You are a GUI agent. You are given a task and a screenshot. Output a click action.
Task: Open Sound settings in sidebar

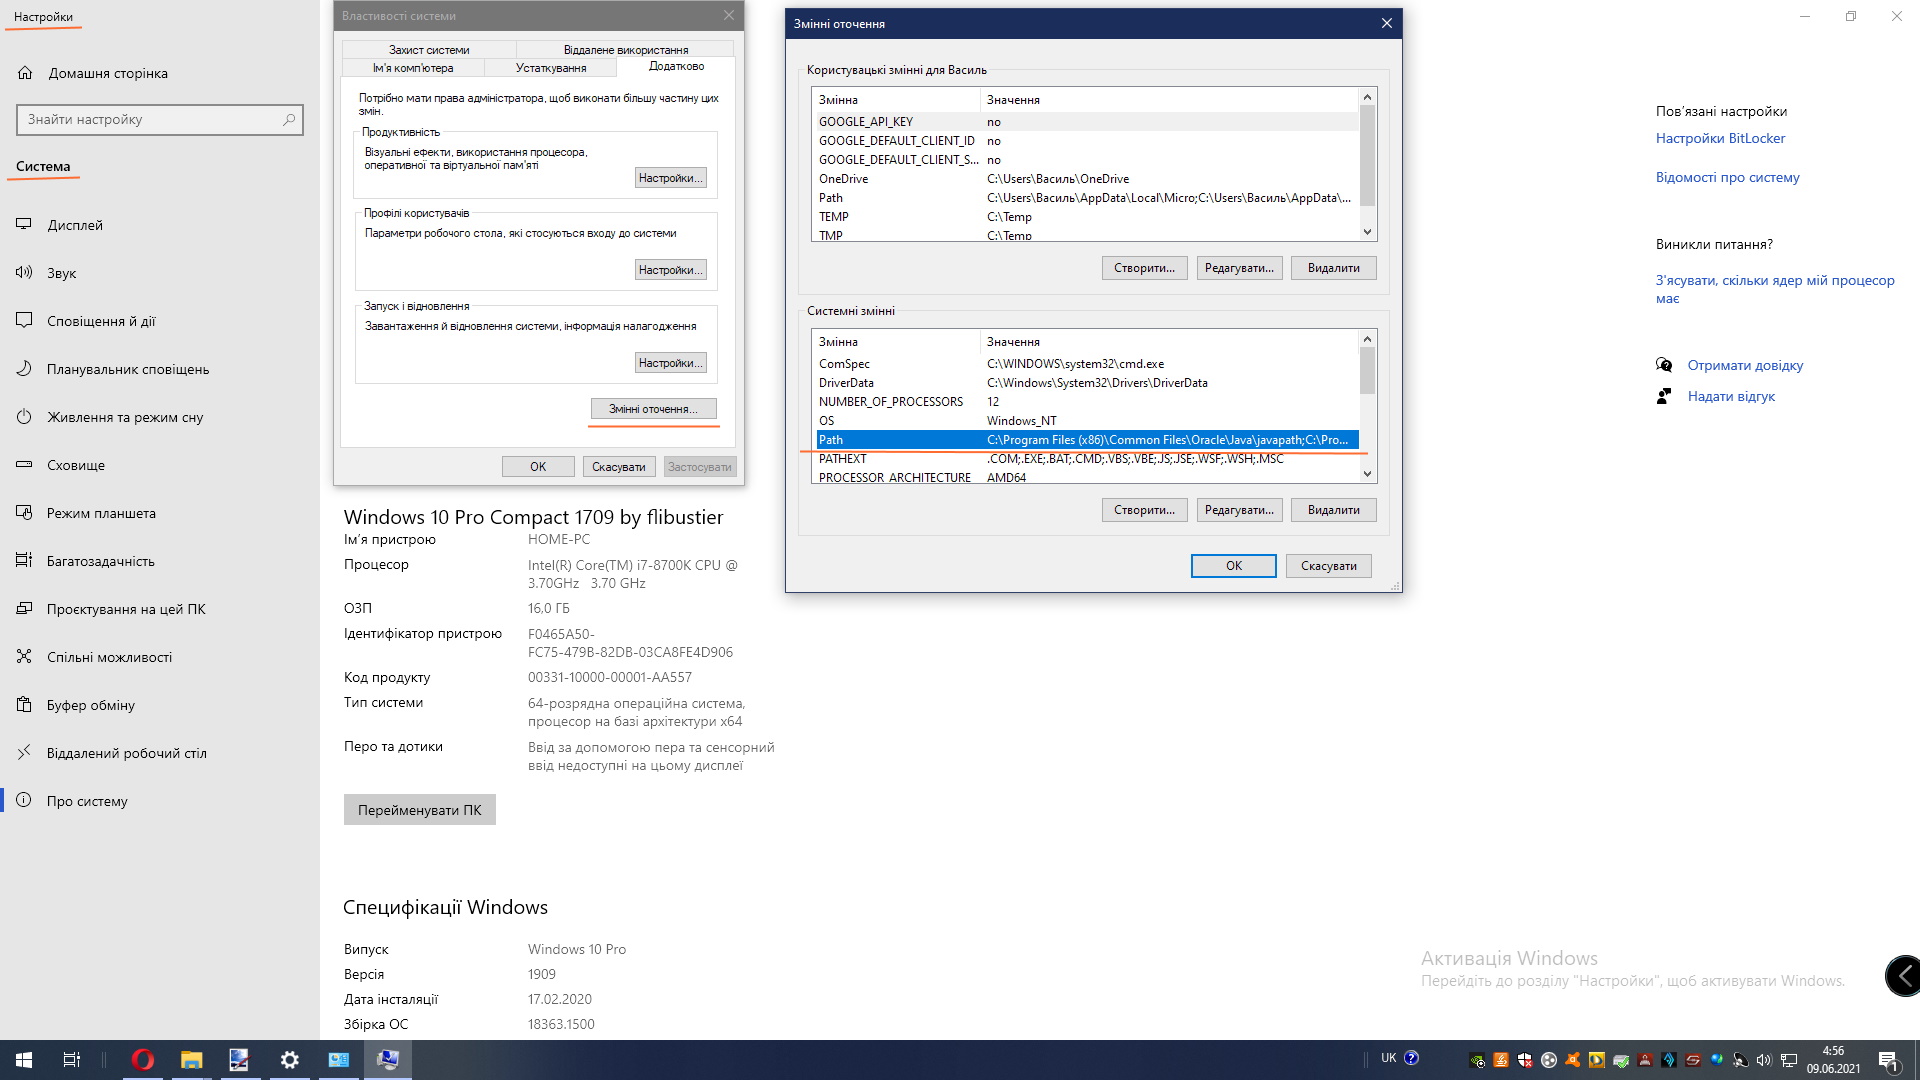[61, 273]
